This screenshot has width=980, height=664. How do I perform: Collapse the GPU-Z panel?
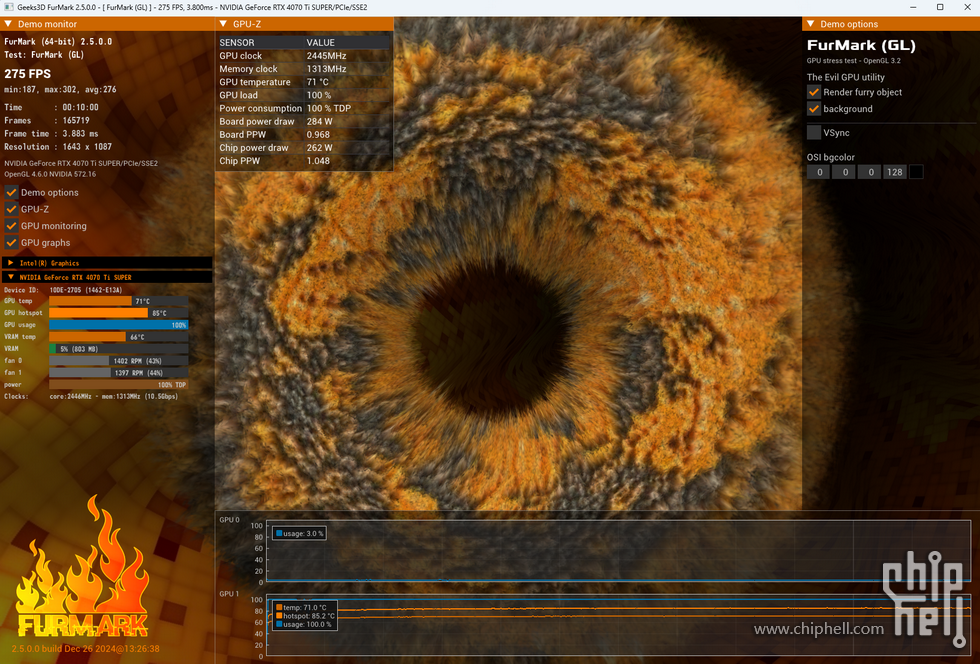pyautogui.click(x=223, y=24)
